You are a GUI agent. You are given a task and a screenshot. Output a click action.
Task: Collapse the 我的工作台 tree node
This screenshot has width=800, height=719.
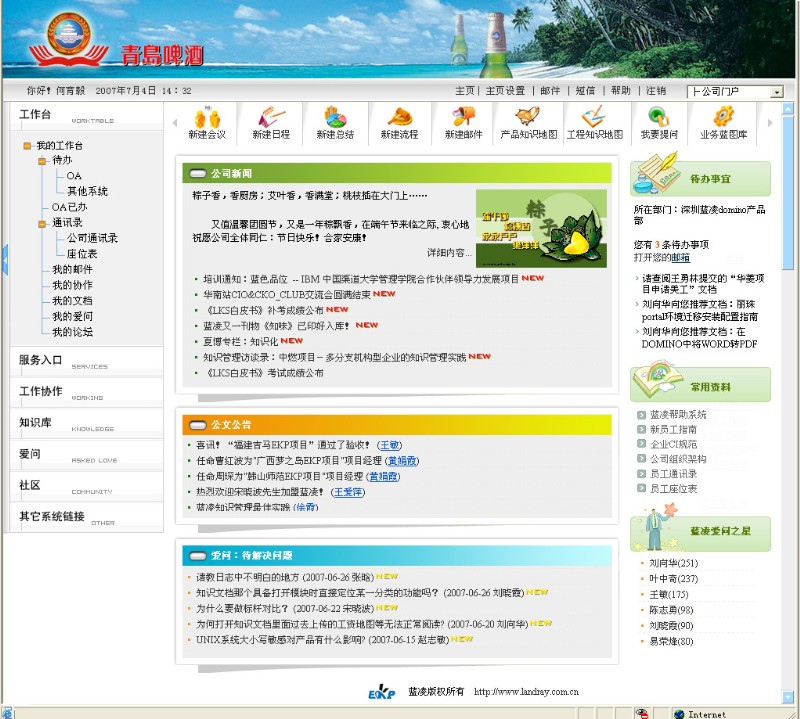pyautogui.click(x=27, y=146)
